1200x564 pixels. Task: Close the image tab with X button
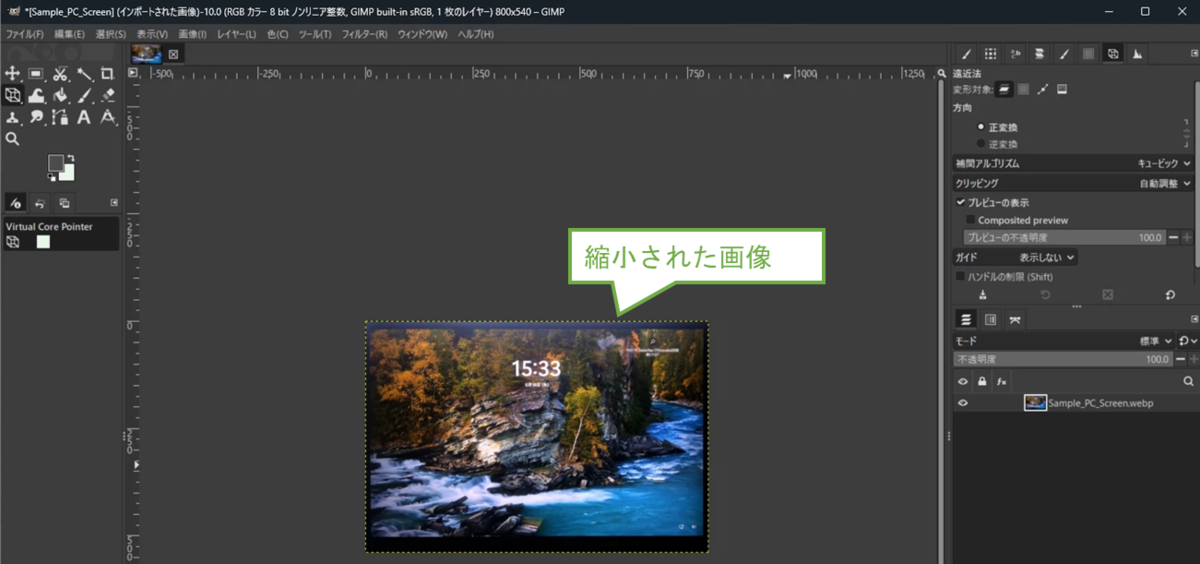(173, 54)
